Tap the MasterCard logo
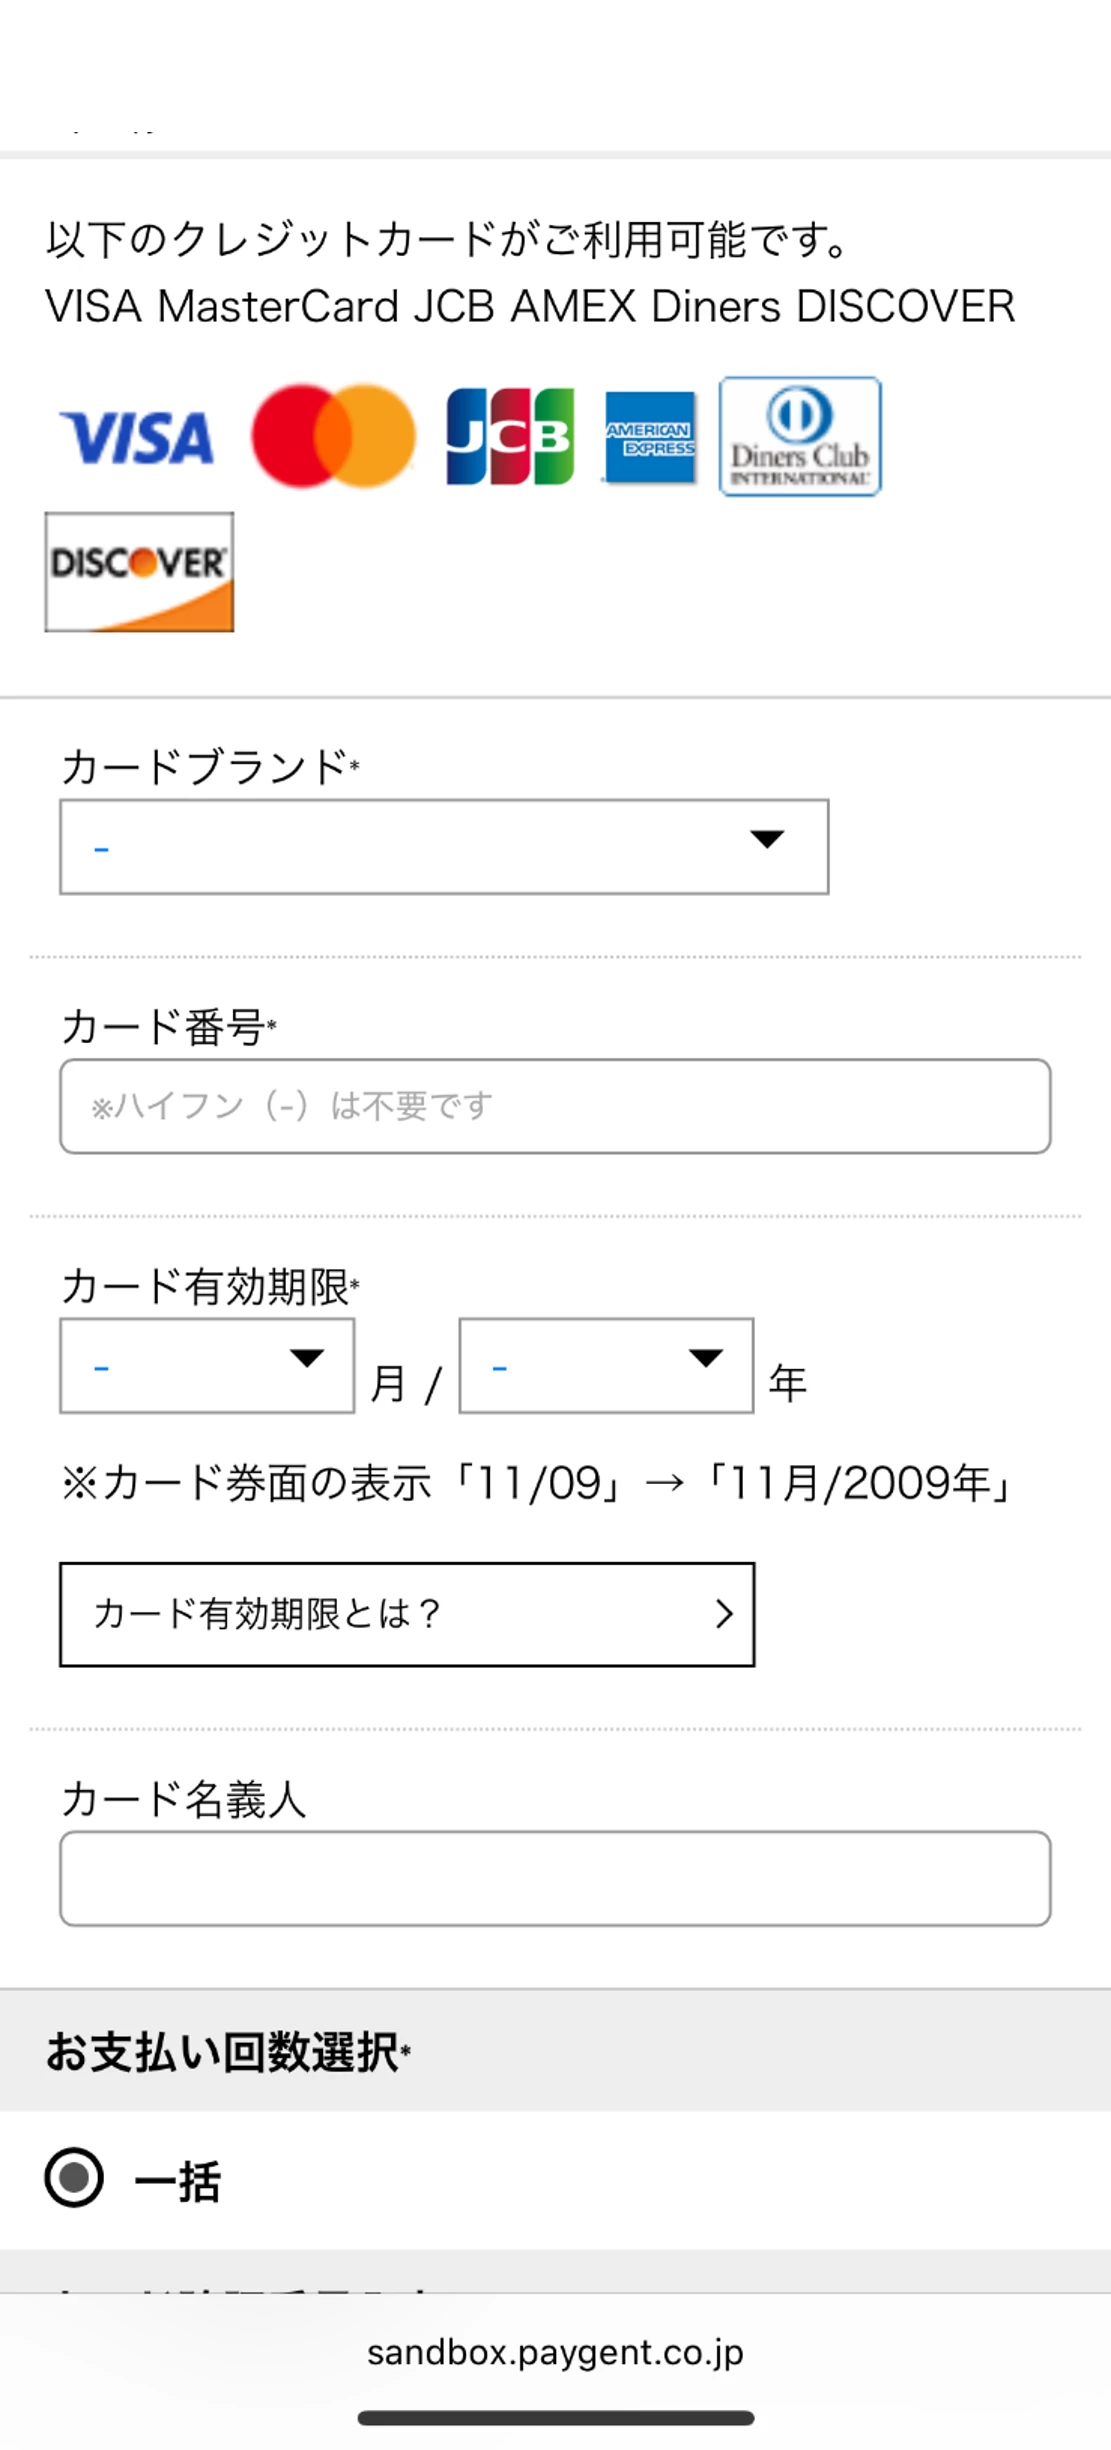1111x2450 pixels. [x=333, y=436]
